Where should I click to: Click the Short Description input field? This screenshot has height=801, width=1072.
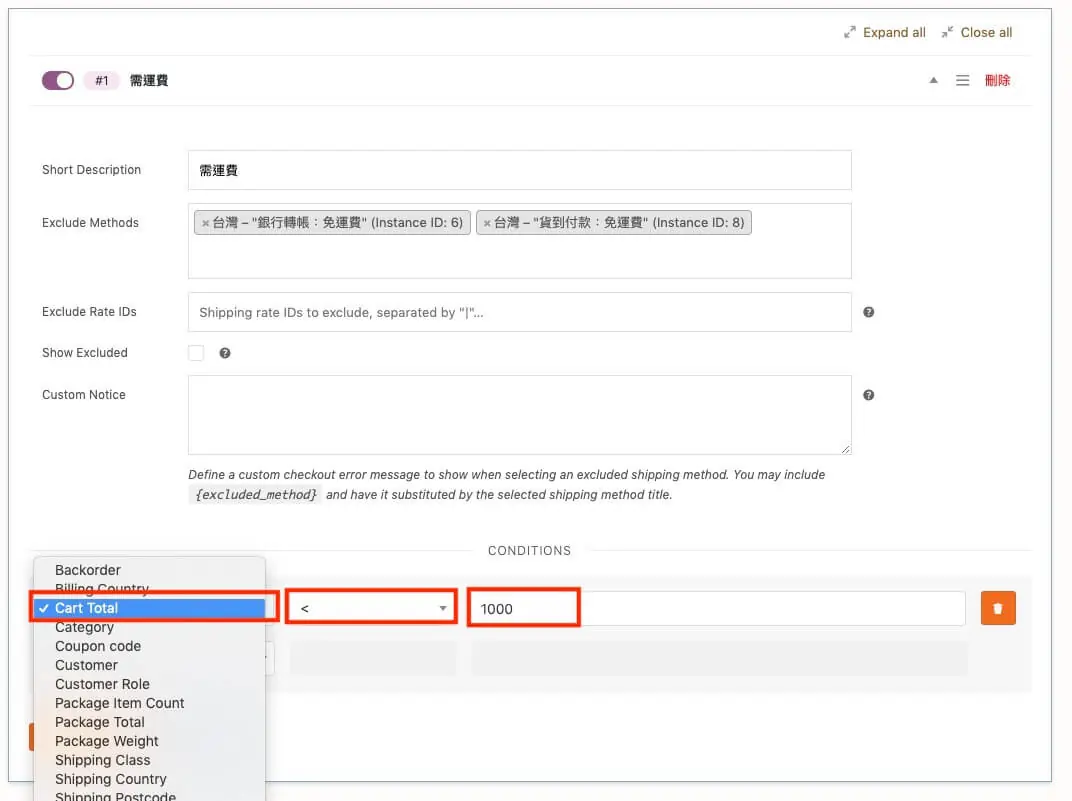coord(520,170)
